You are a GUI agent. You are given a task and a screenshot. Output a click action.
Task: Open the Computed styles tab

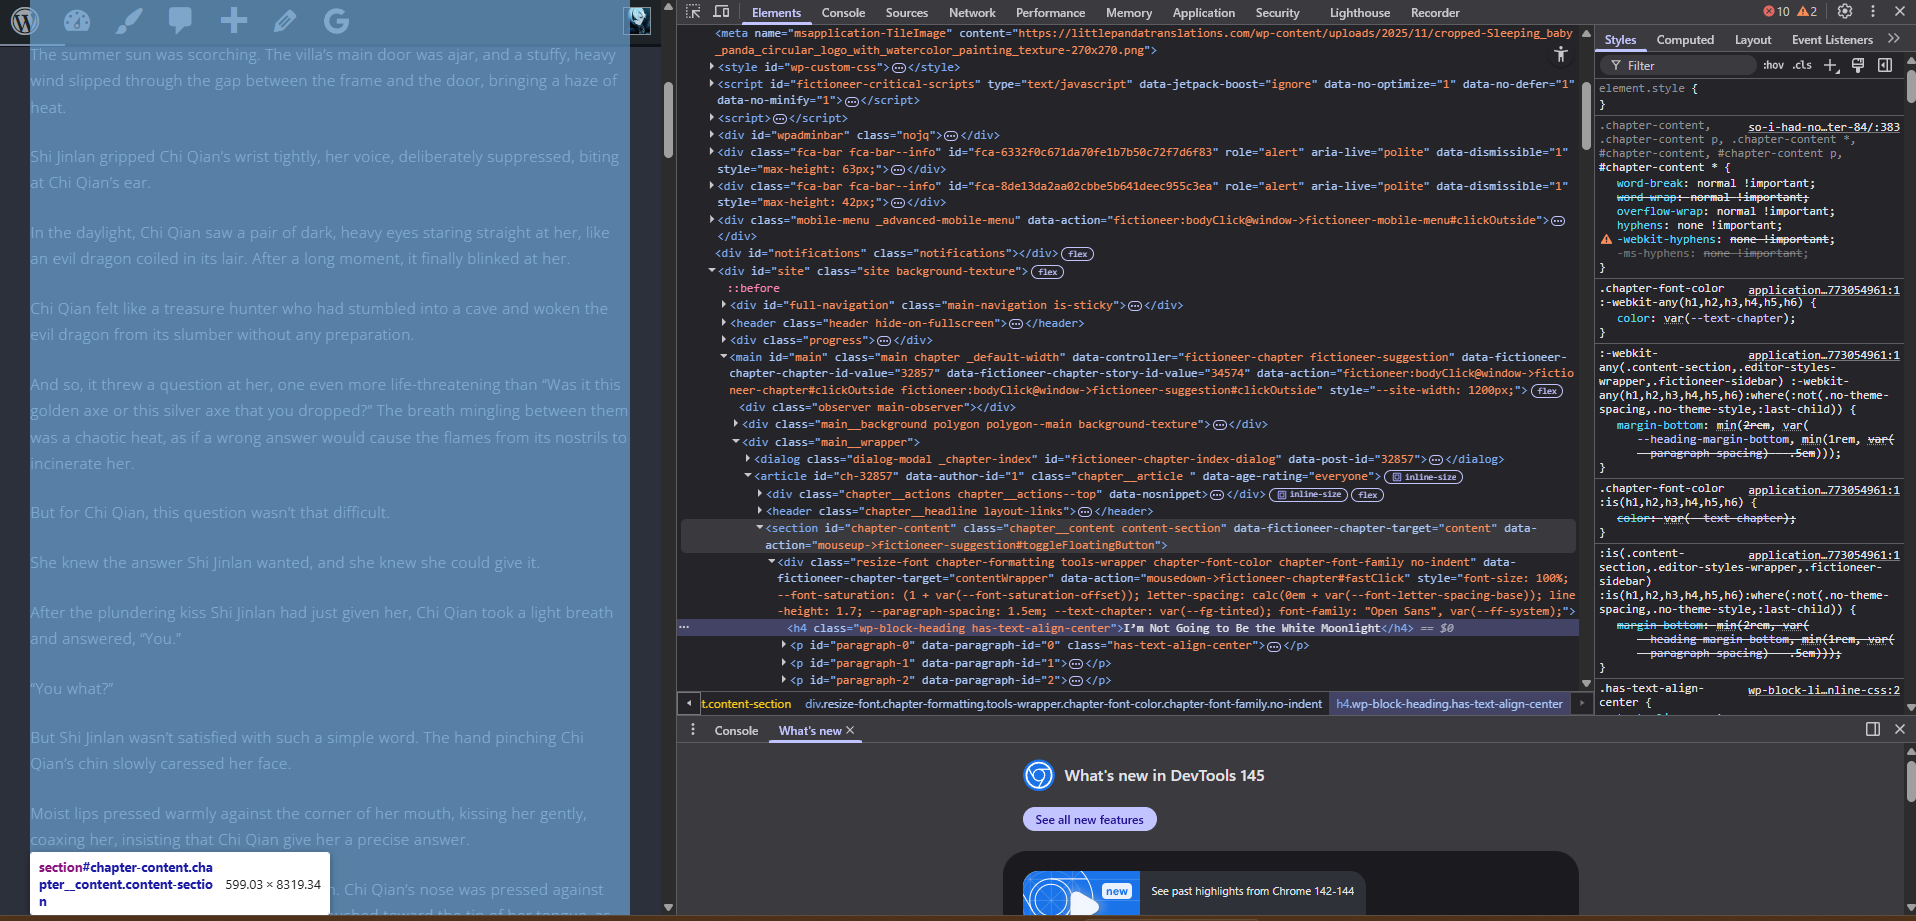pyautogui.click(x=1684, y=40)
